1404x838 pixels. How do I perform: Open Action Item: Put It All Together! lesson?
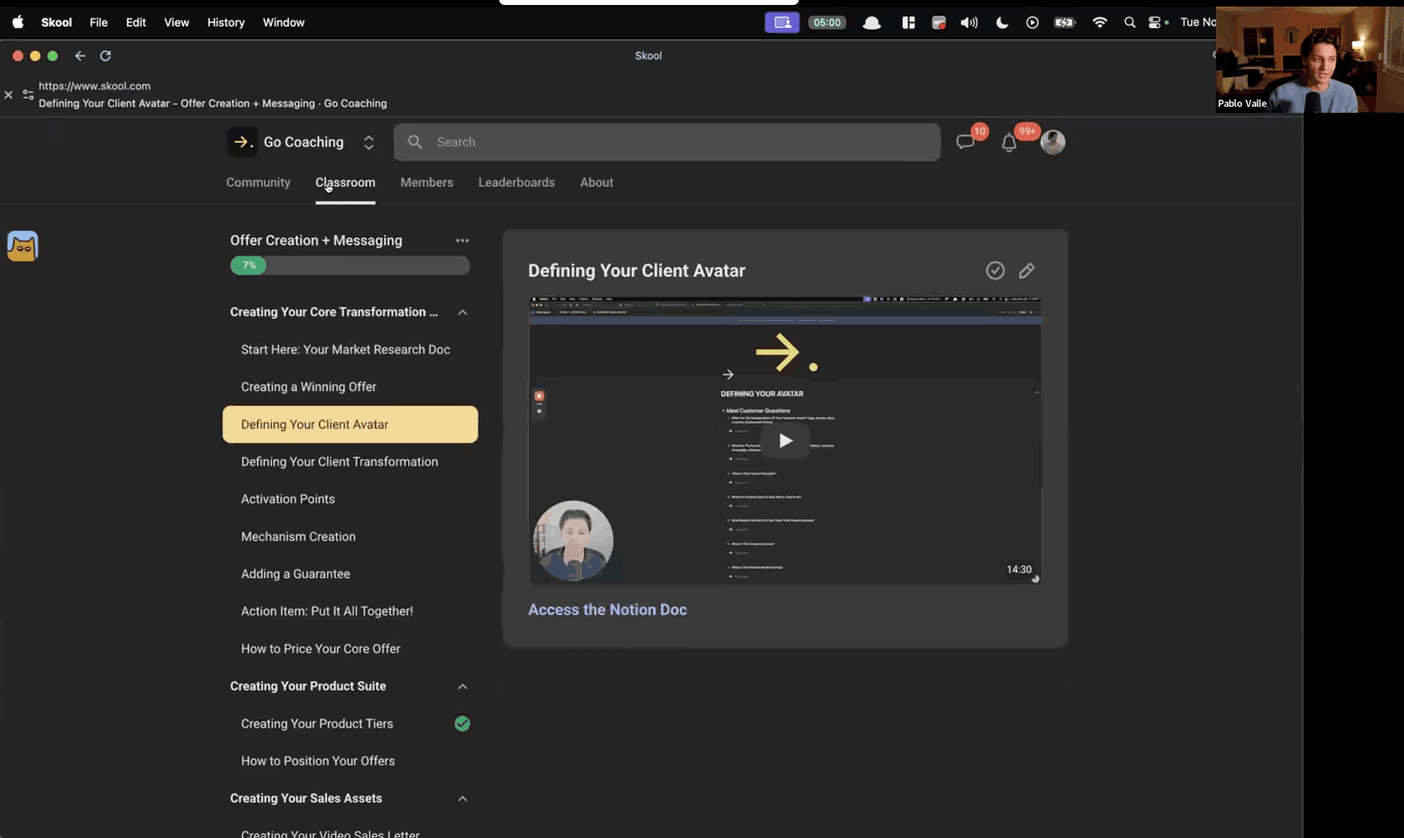point(350,611)
